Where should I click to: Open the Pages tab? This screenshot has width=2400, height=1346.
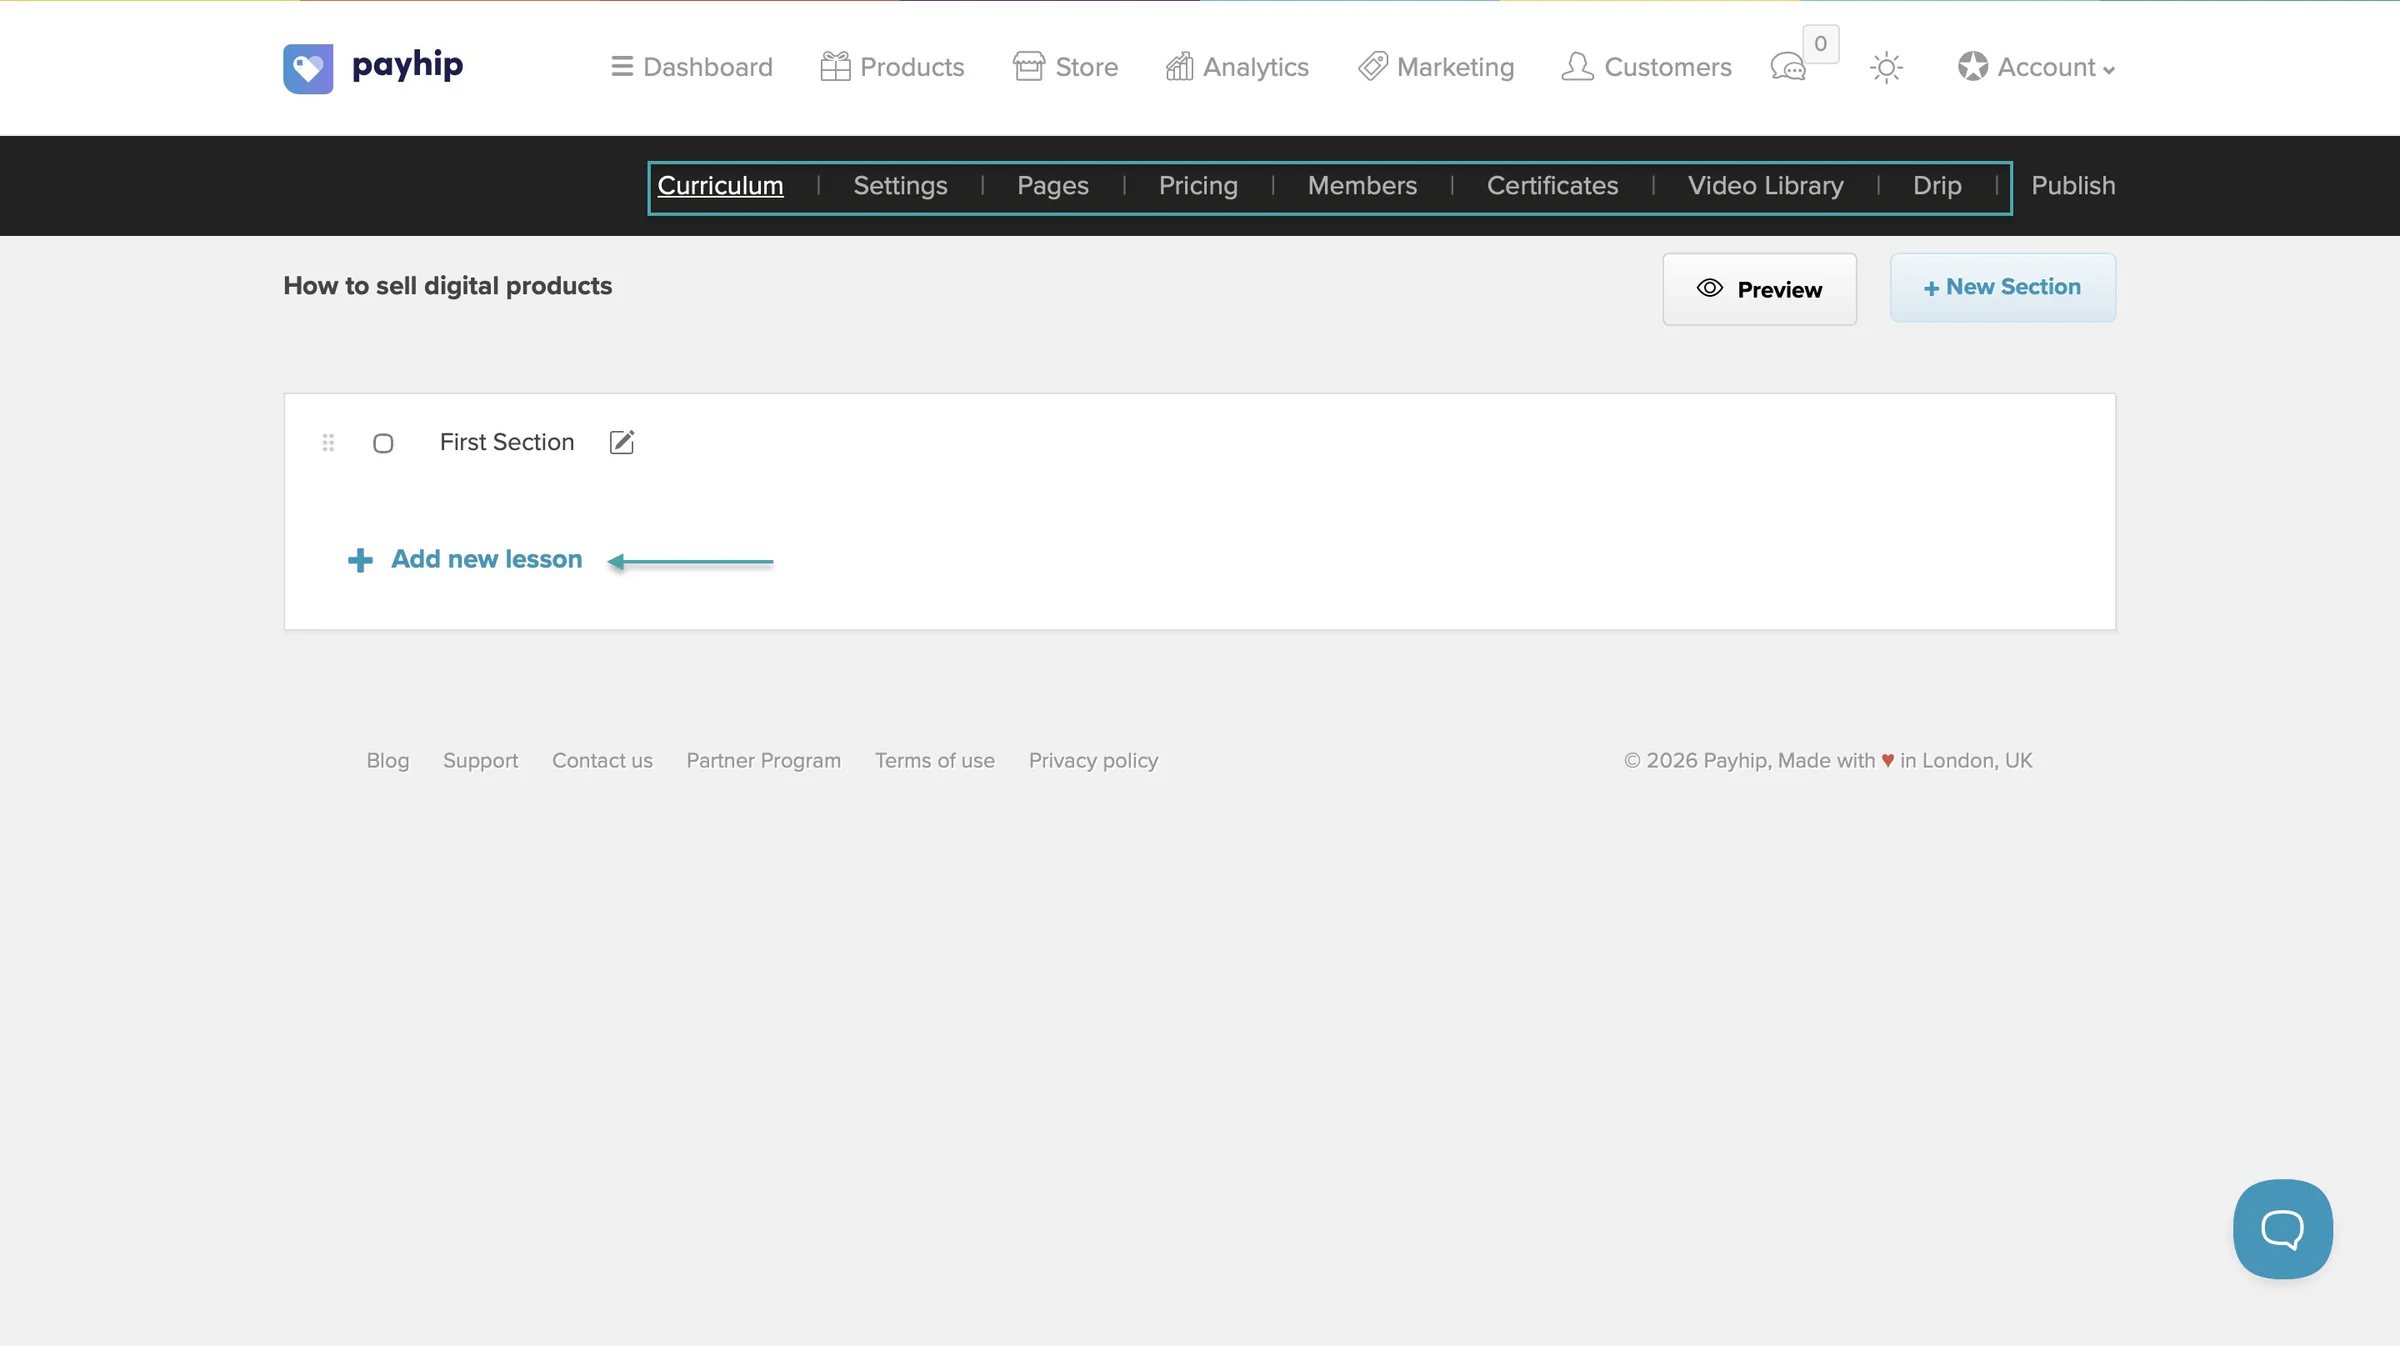(x=1053, y=186)
